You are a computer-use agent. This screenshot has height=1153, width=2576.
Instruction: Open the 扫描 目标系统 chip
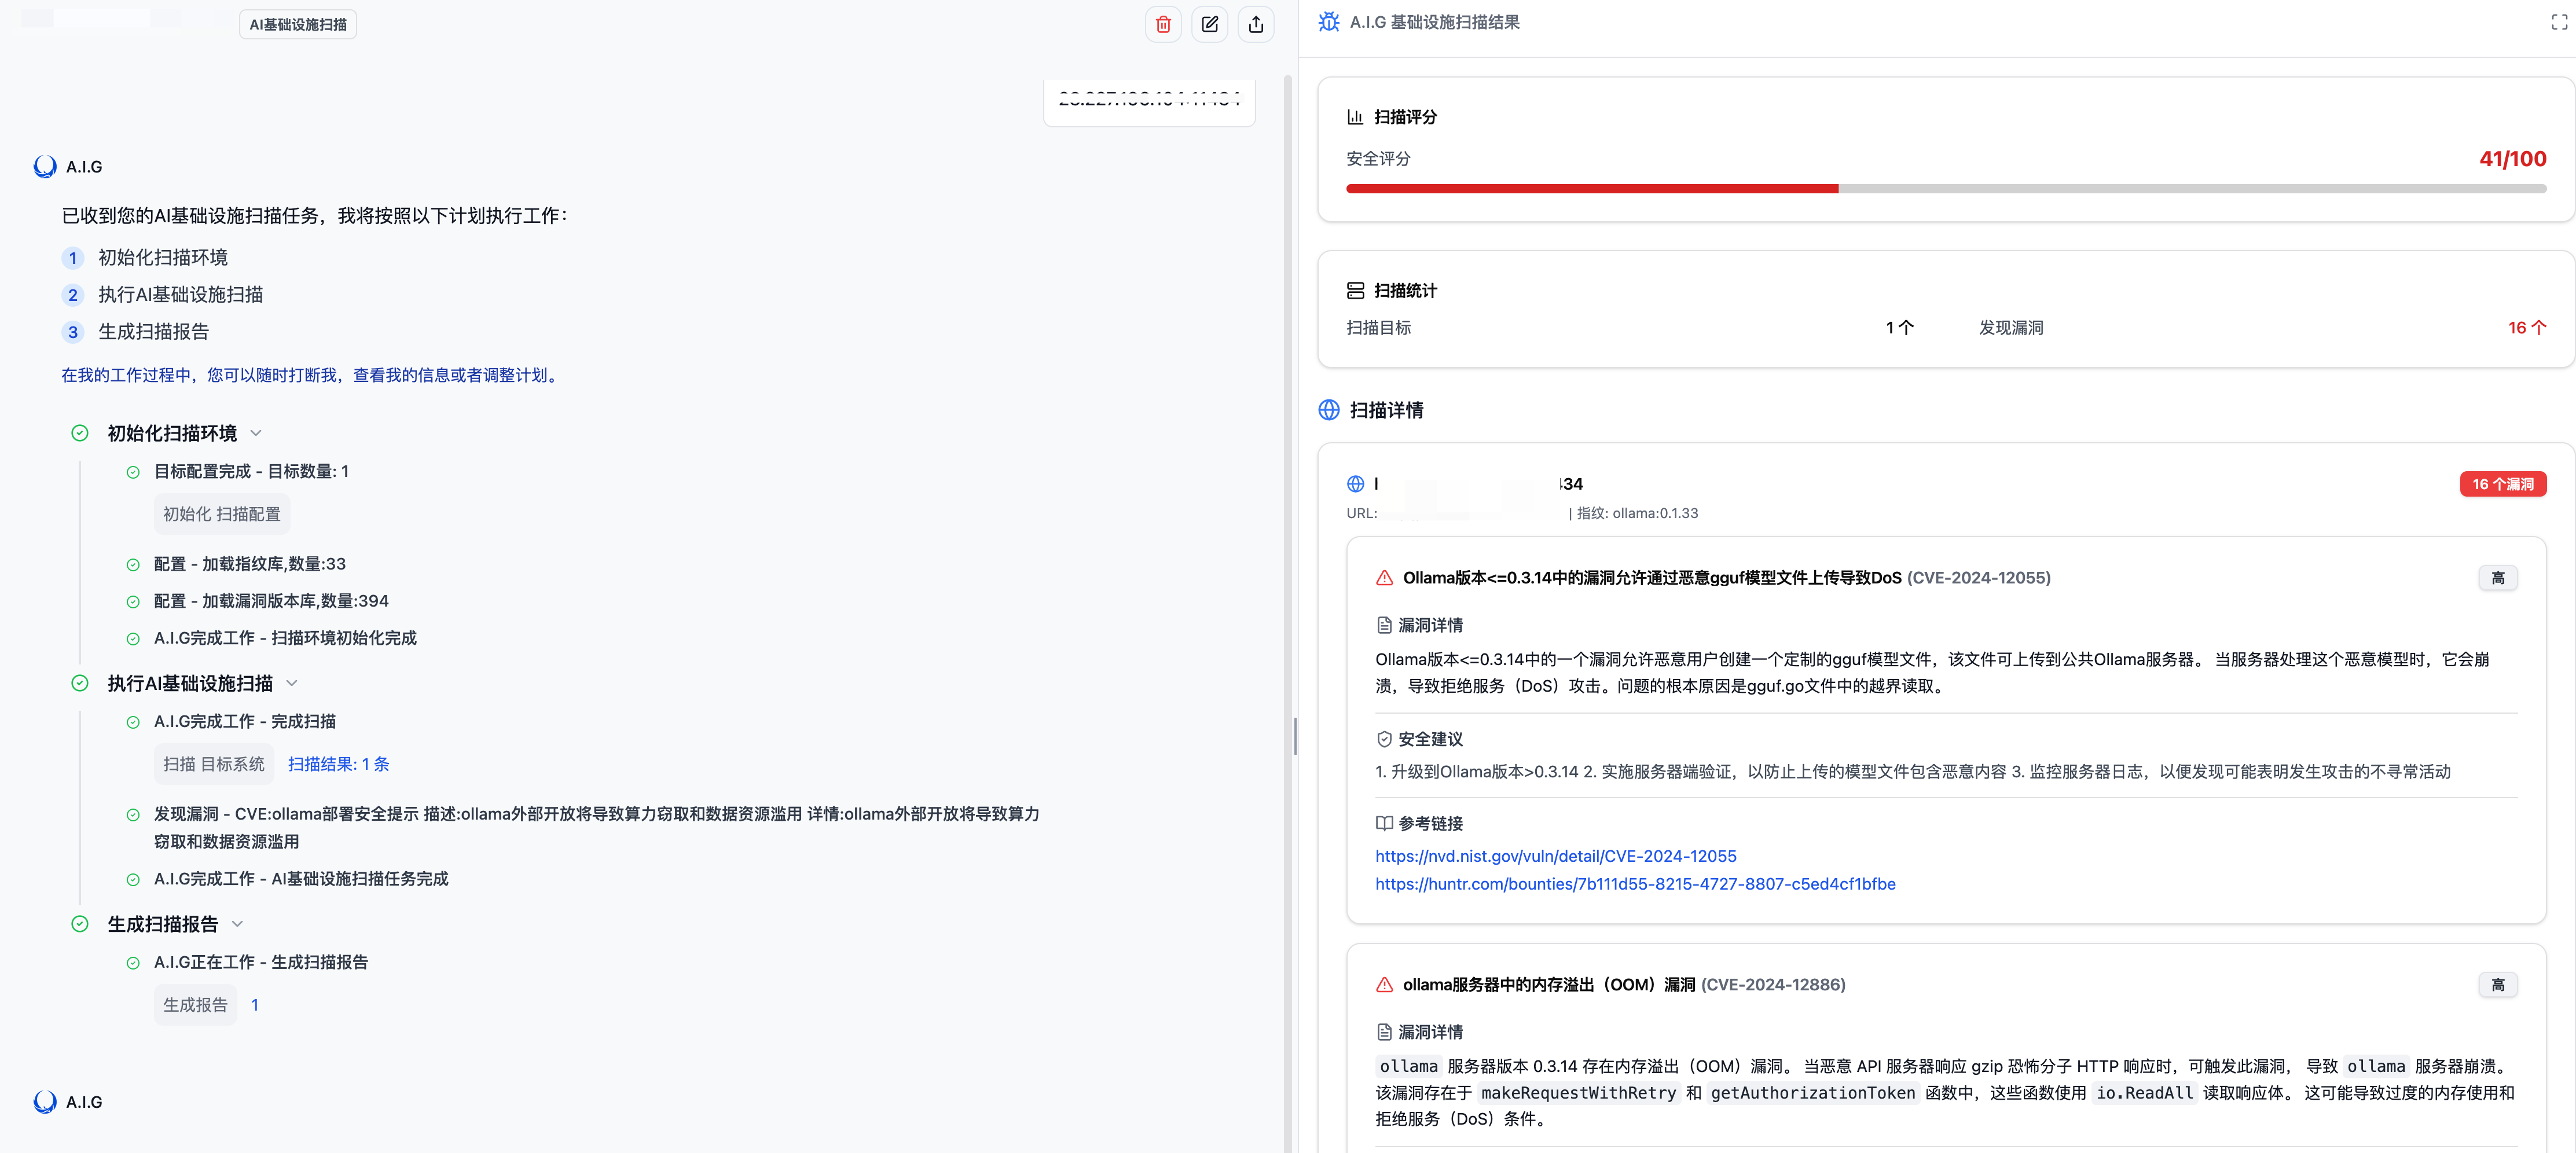pyautogui.click(x=214, y=764)
